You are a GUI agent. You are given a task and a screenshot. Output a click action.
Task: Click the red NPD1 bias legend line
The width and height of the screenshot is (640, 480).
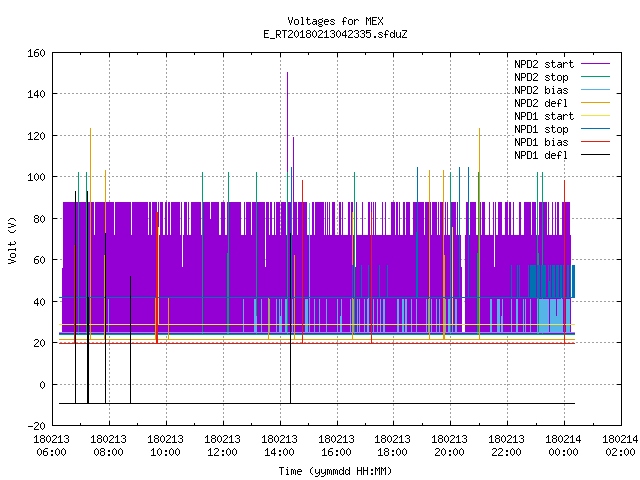(x=595, y=142)
